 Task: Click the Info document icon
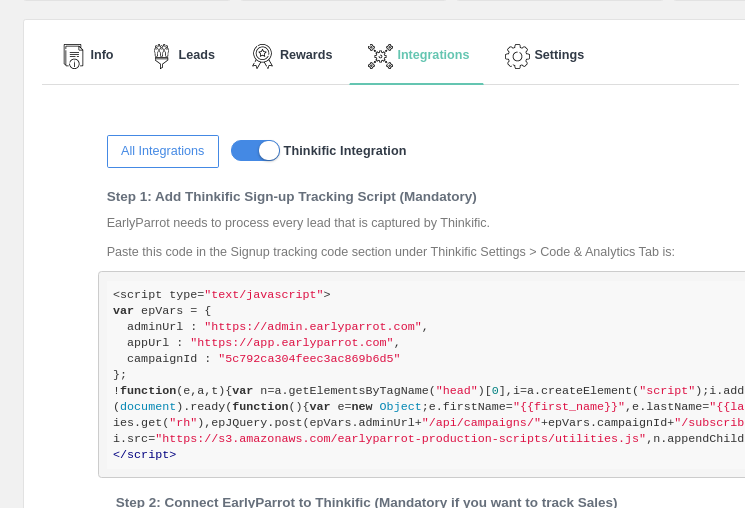click(x=73, y=56)
